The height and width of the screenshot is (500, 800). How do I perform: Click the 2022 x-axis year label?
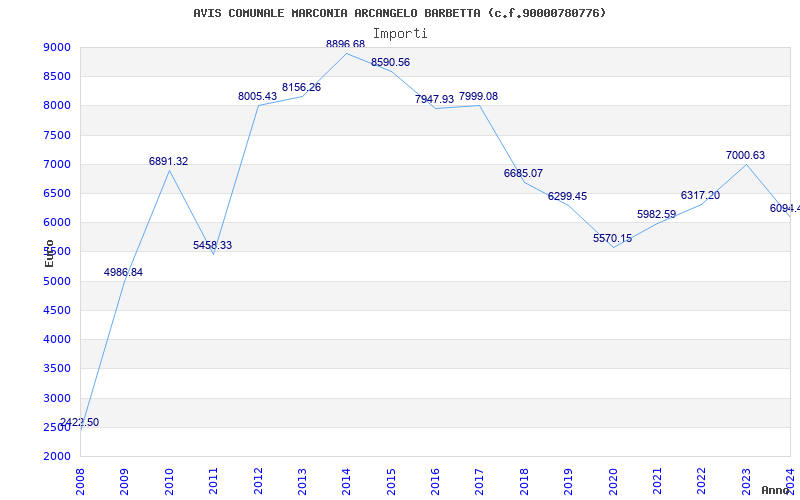[702, 482]
